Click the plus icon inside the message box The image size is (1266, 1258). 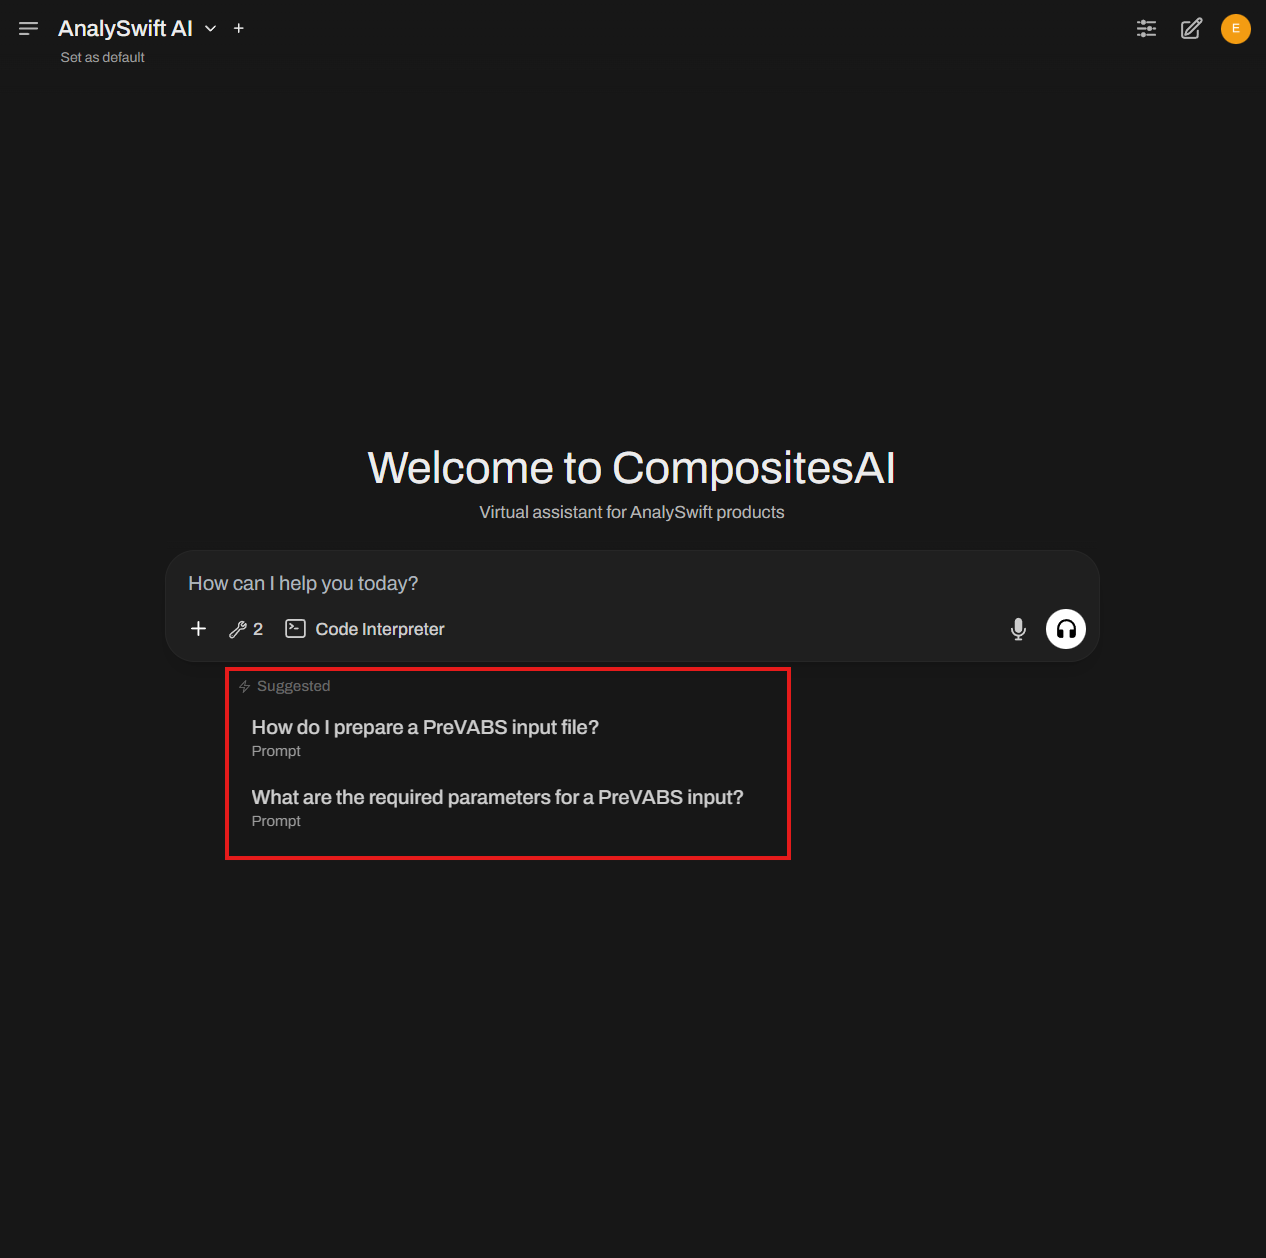tap(198, 628)
